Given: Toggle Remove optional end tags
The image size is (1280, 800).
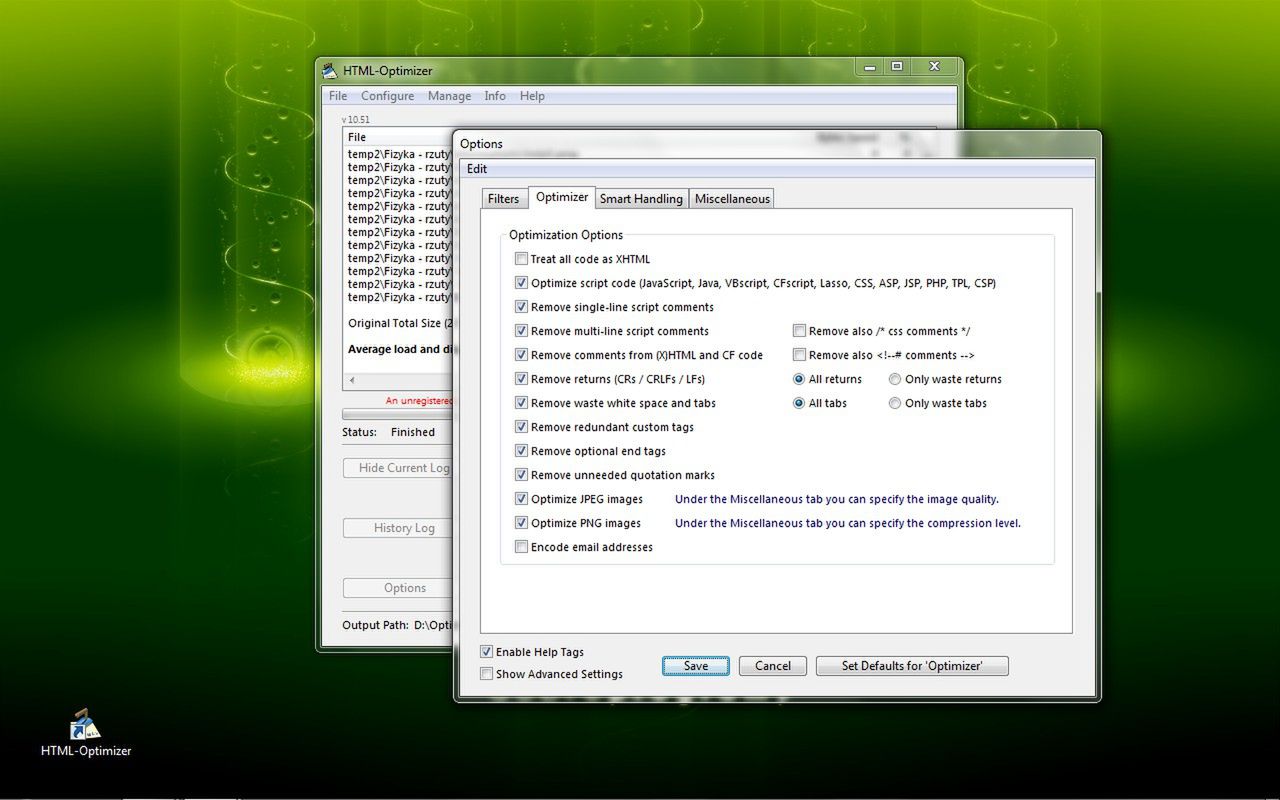Looking at the screenshot, I should tap(521, 451).
